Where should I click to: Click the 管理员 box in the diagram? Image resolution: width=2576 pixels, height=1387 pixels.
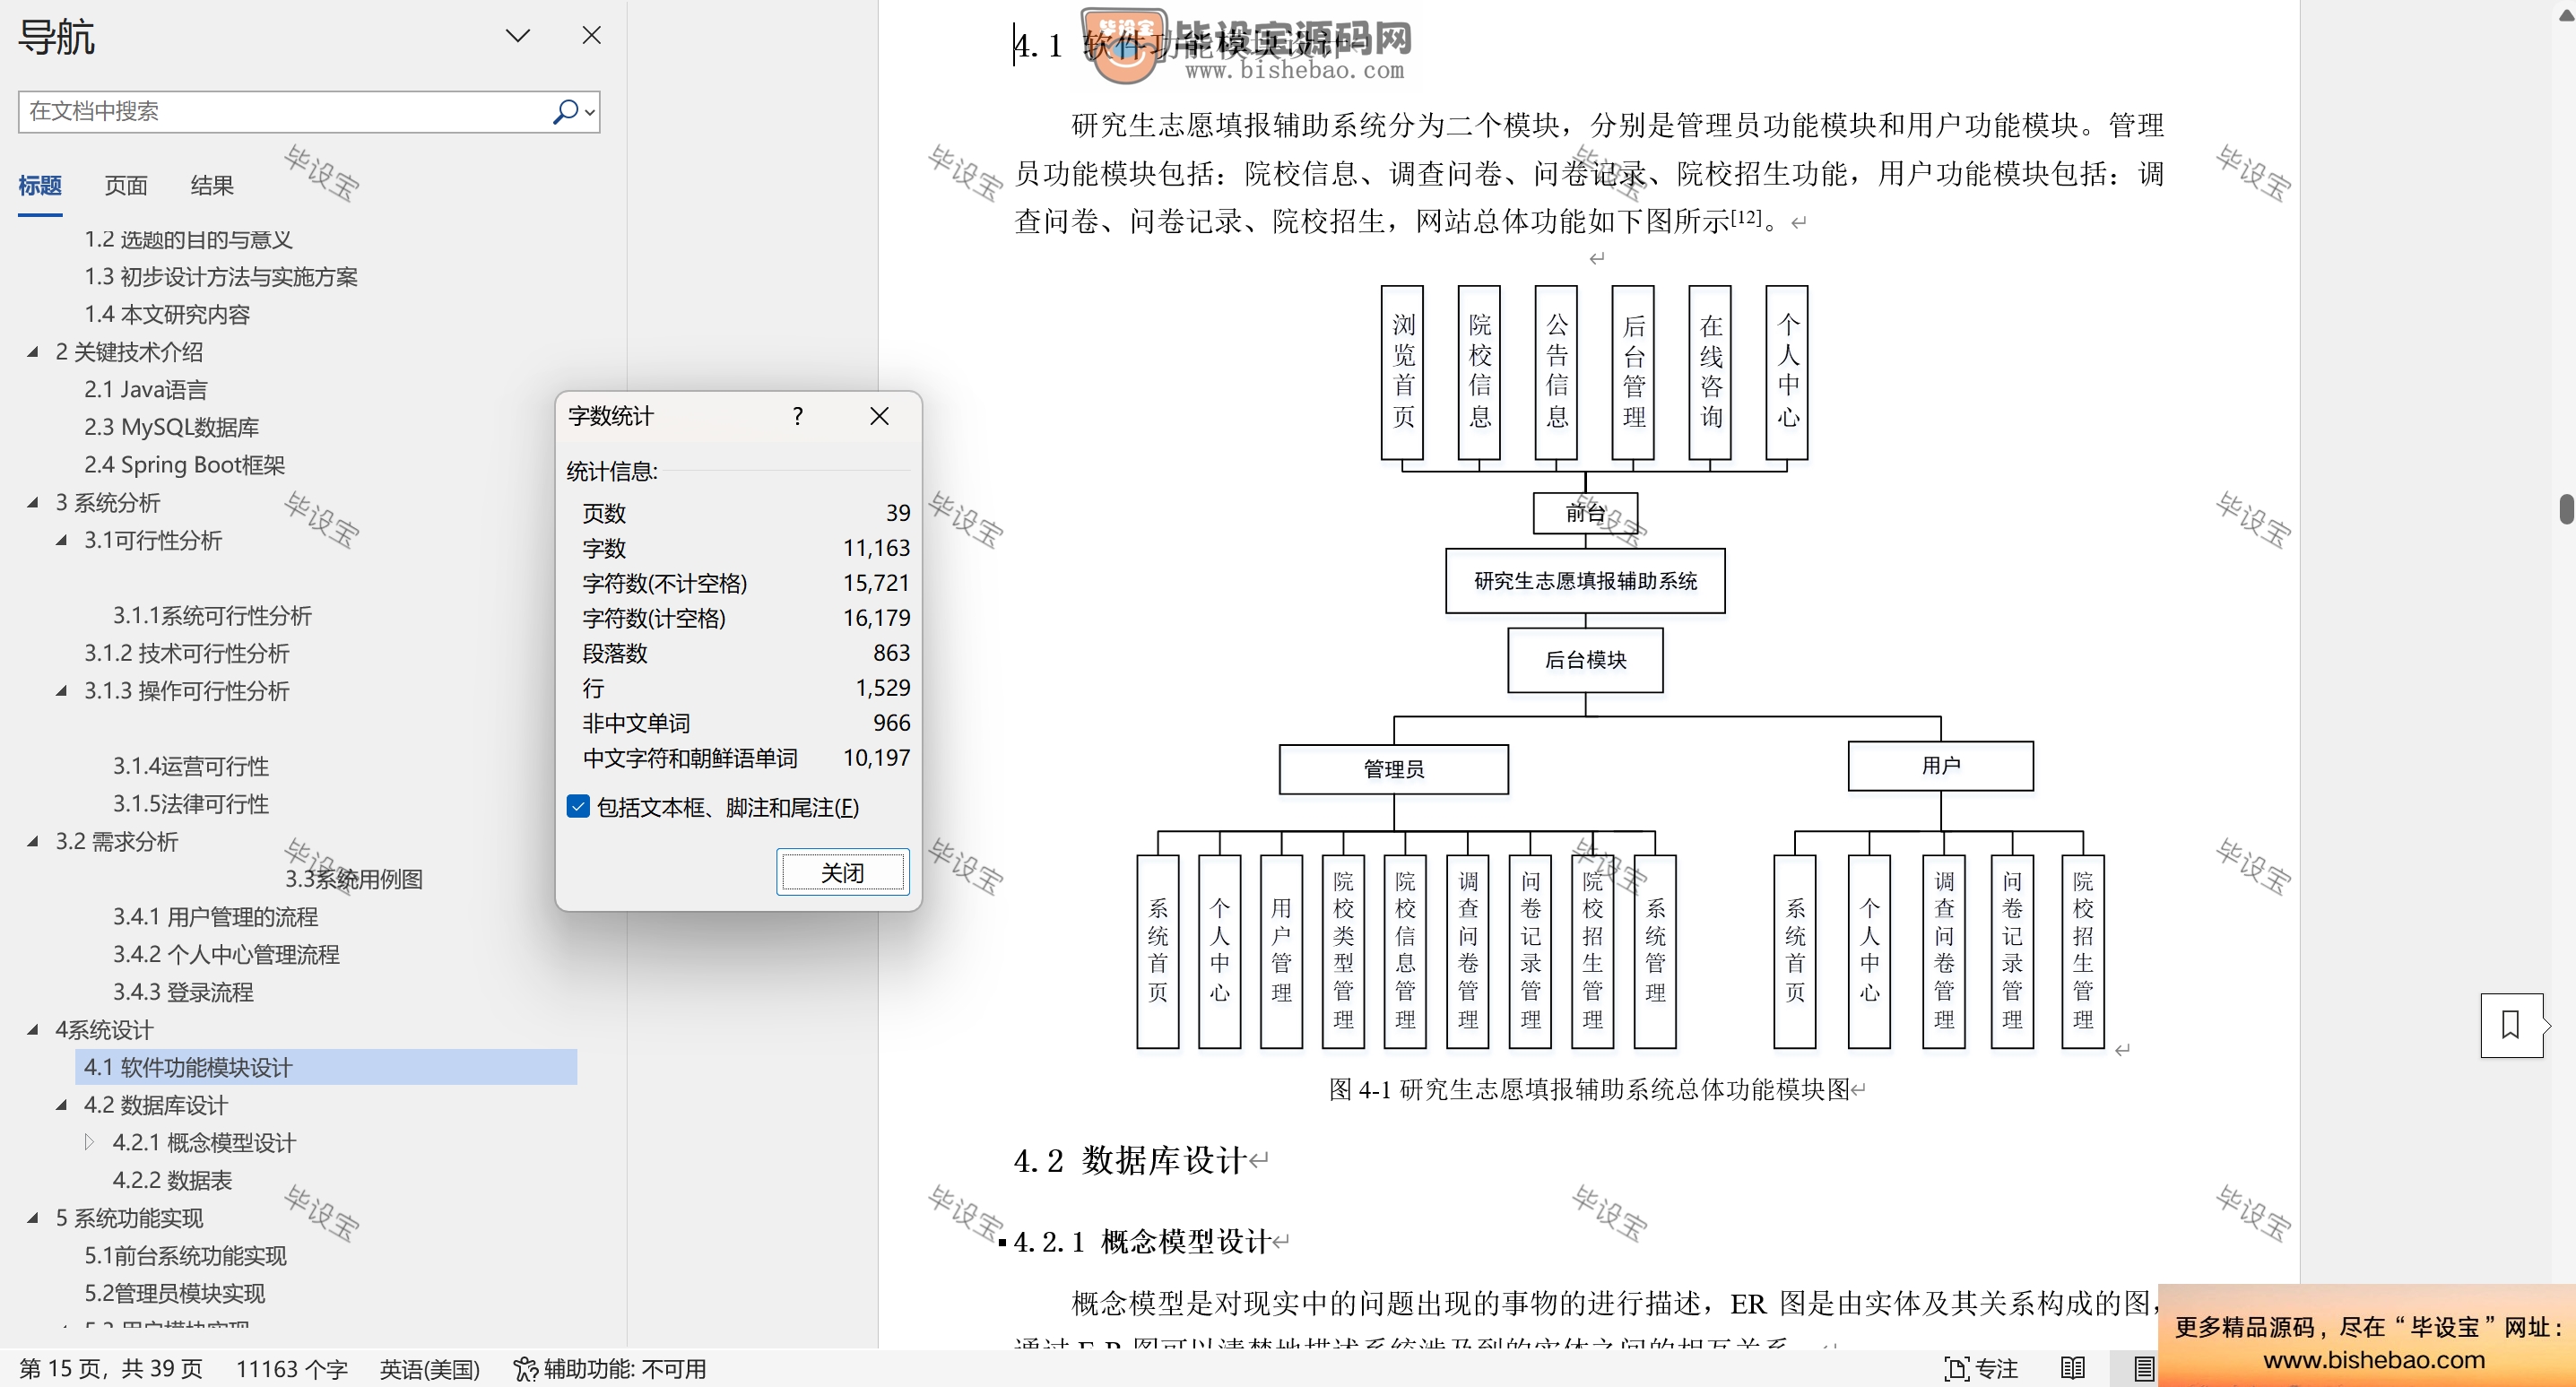click(x=1393, y=768)
